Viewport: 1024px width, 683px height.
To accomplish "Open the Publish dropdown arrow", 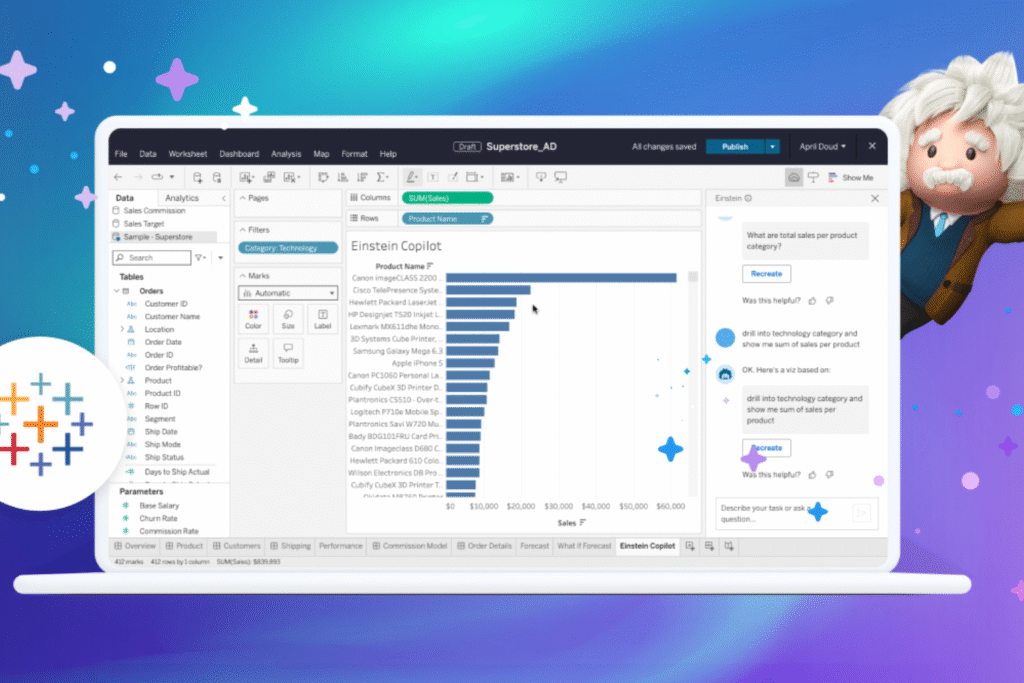I will (x=772, y=146).
